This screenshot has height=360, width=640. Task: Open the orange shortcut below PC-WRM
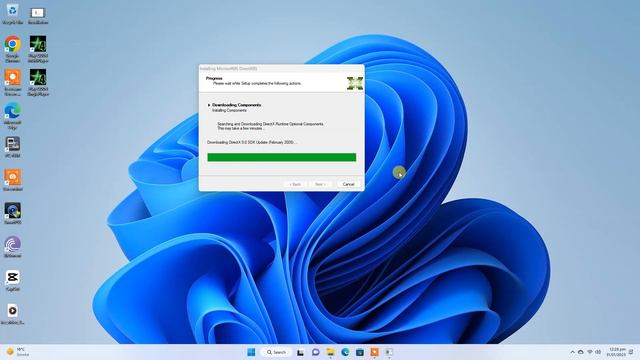13,180
